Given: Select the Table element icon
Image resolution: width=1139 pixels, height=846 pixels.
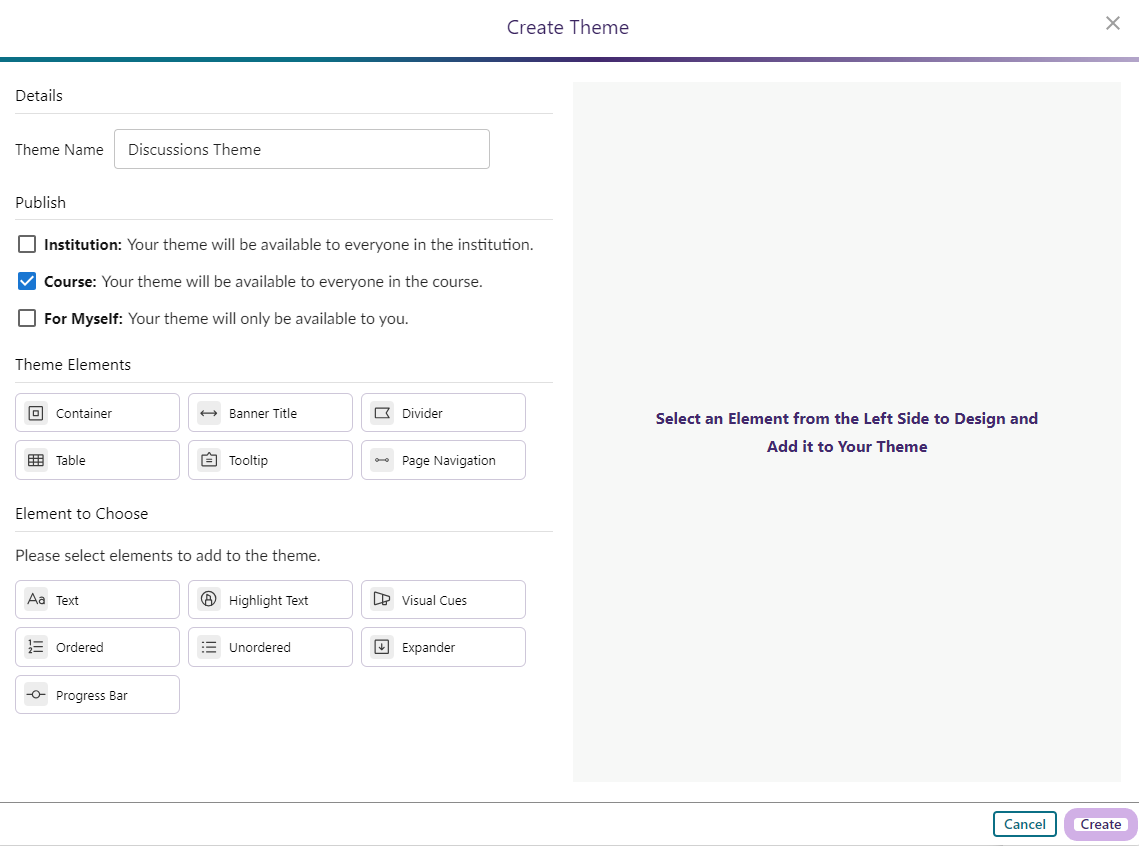Looking at the screenshot, I should [36, 460].
